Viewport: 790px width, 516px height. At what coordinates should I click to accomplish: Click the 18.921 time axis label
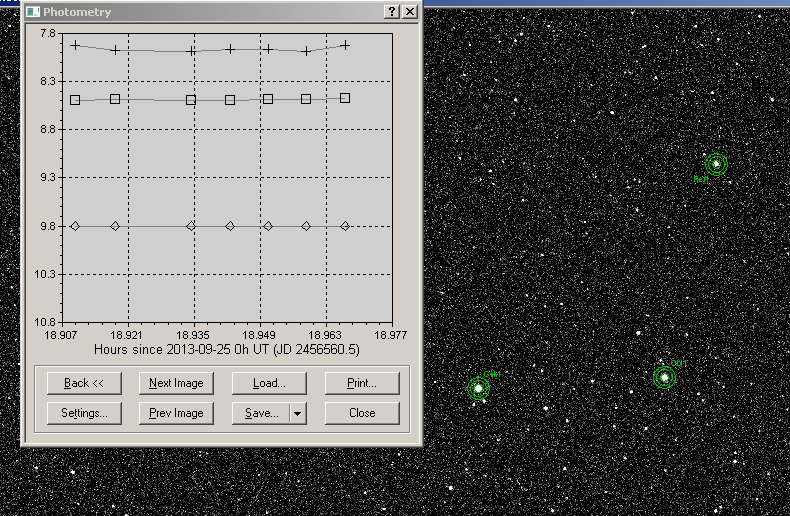click(x=126, y=335)
